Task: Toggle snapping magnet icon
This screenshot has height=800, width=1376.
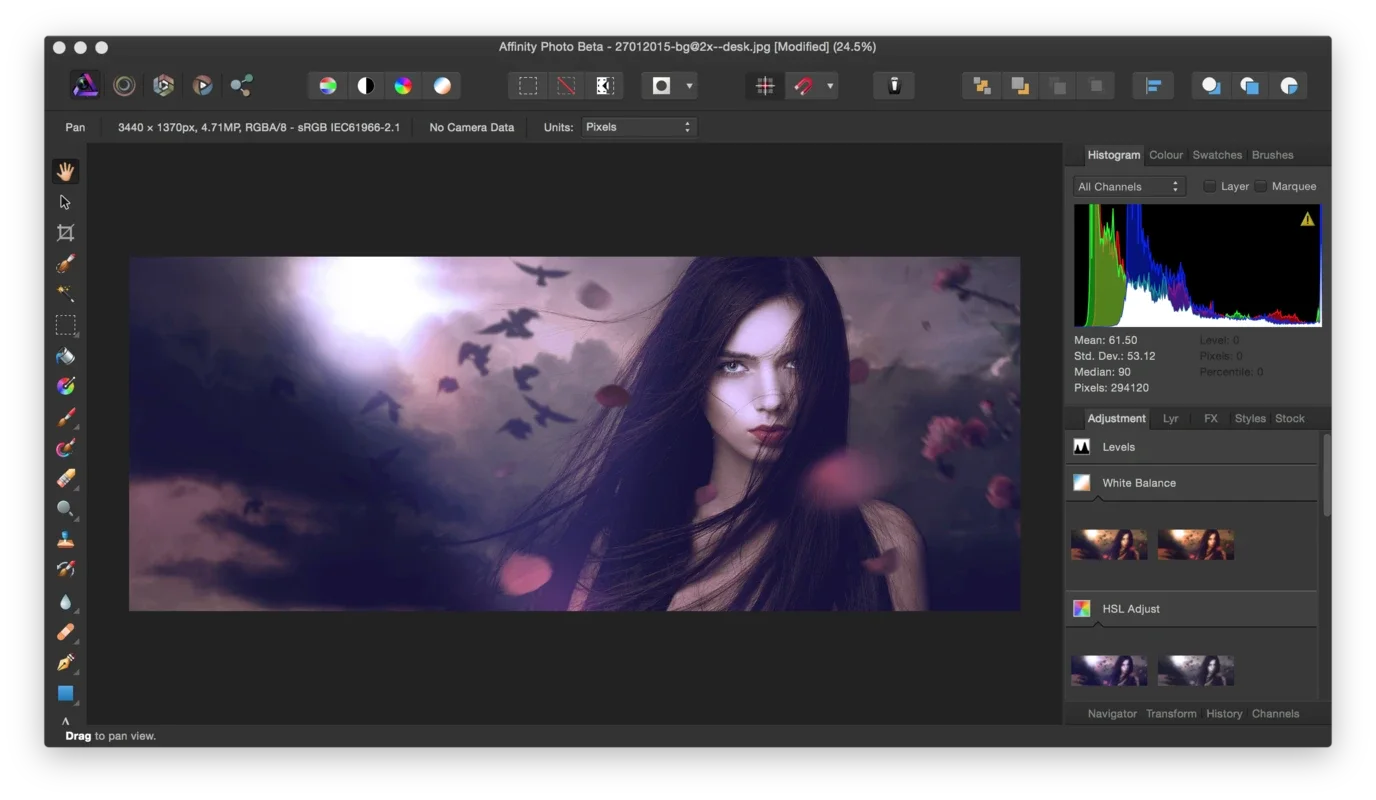Action: point(803,86)
